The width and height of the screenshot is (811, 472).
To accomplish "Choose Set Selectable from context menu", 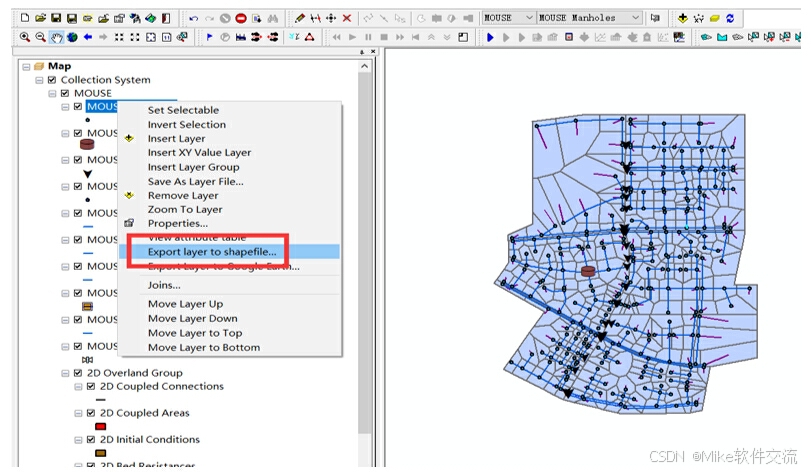I will tap(183, 110).
